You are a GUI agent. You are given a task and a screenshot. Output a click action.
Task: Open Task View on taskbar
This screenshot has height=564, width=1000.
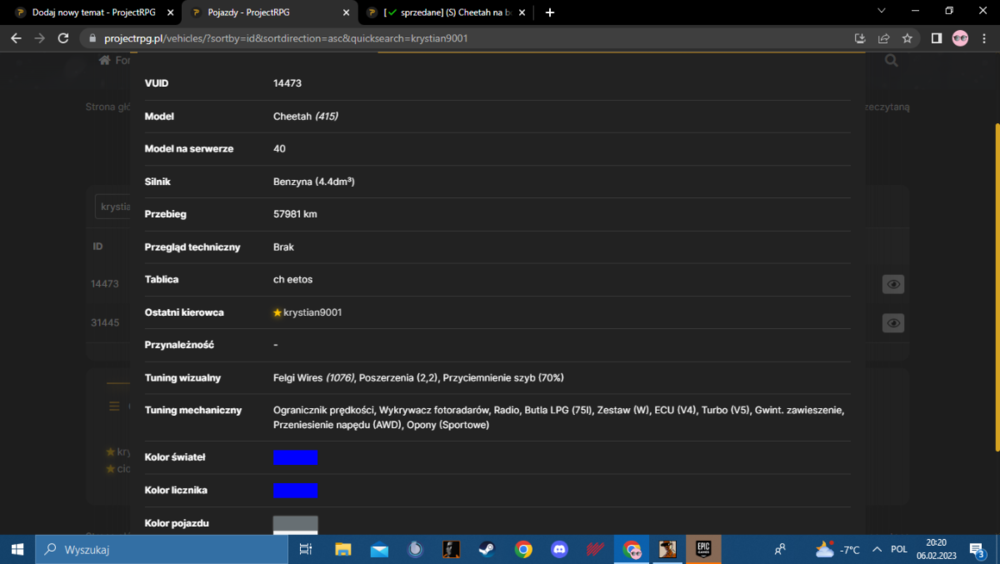[305, 549]
